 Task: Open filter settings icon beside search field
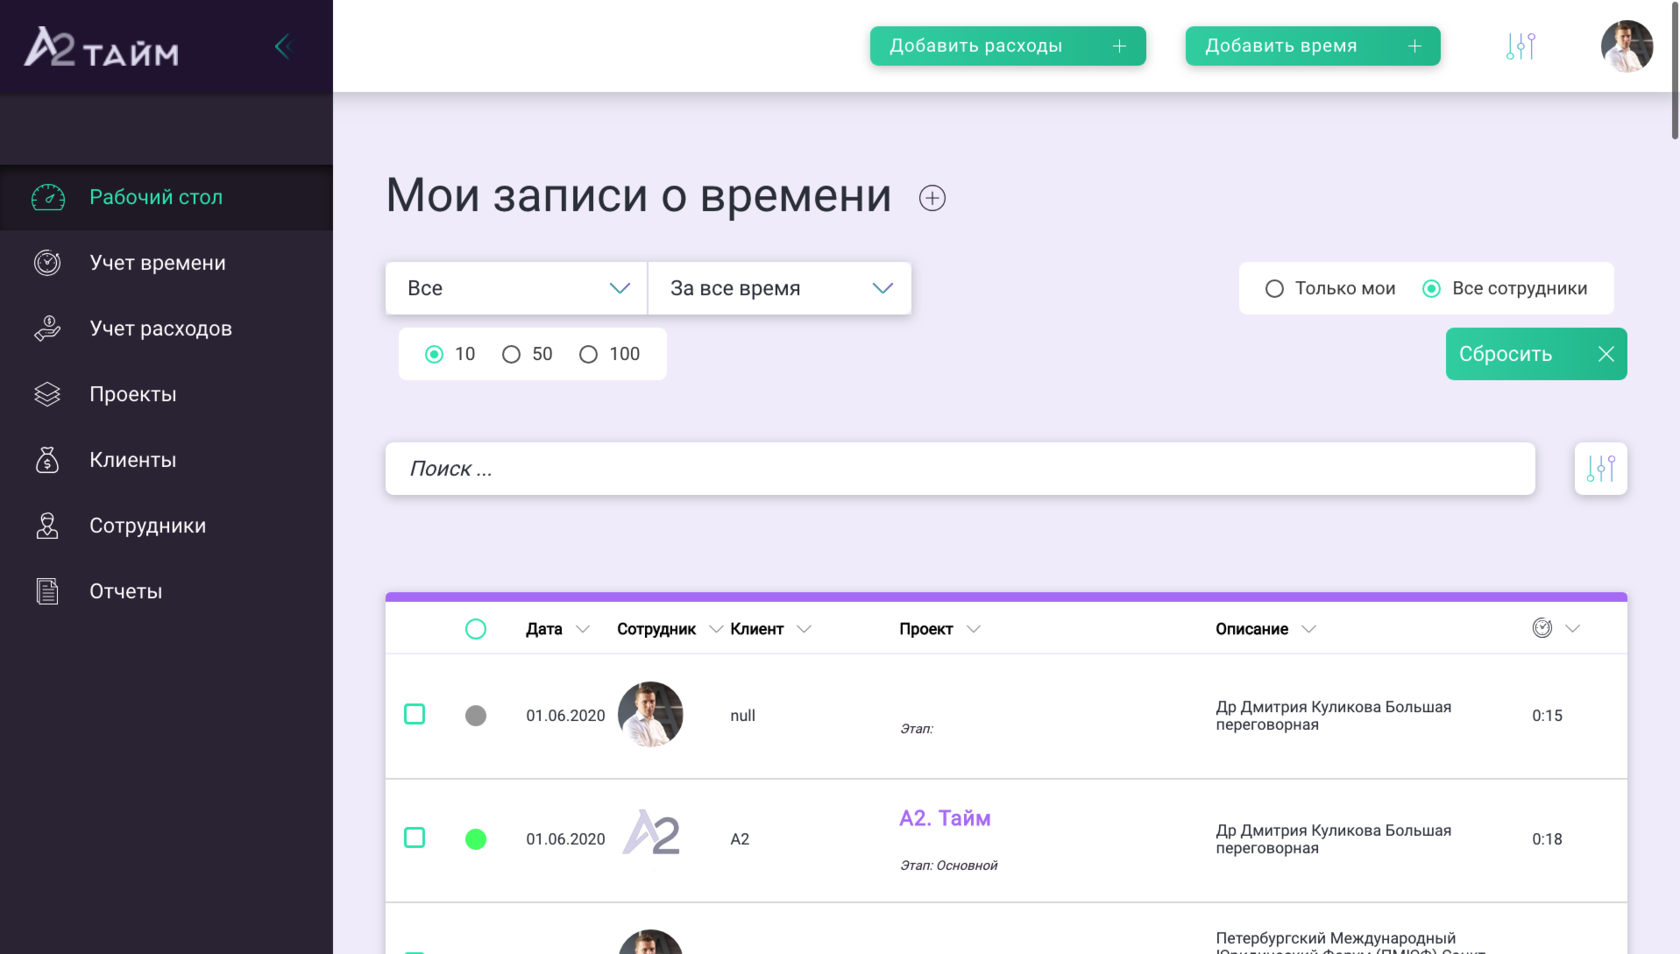pyautogui.click(x=1600, y=469)
